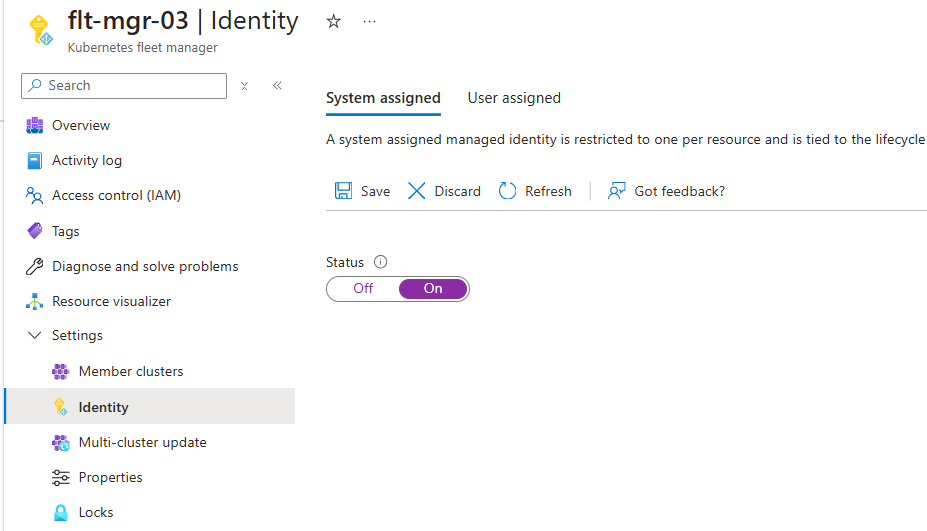This screenshot has height=531, width=927.
Task: Favorite this resource with the star icon
Action: (x=334, y=21)
